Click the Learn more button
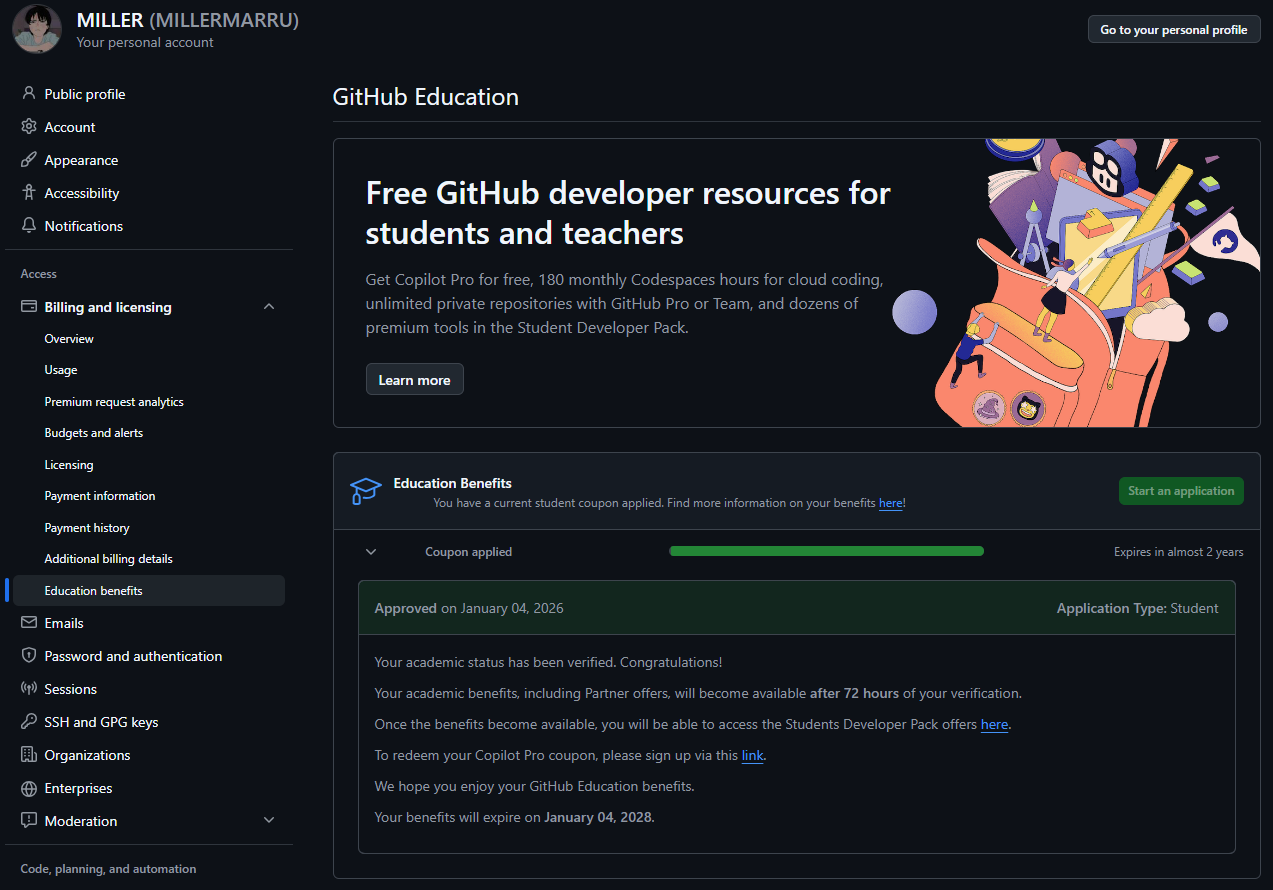 414,380
